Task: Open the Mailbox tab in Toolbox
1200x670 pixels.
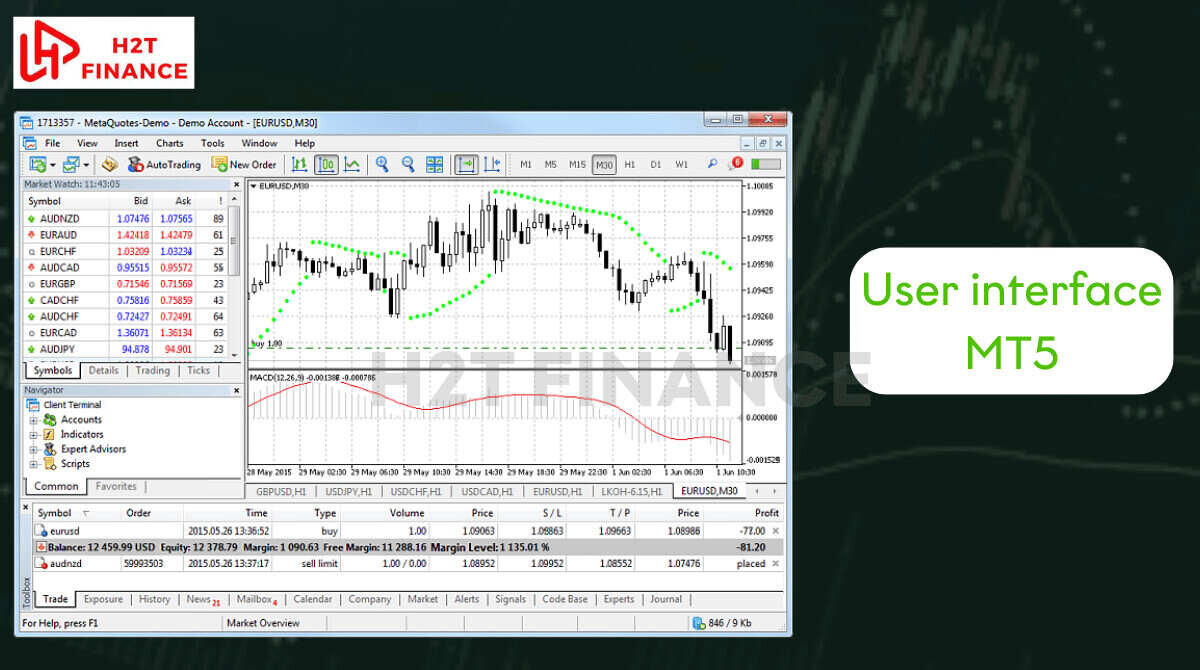Action: [257, 600]
